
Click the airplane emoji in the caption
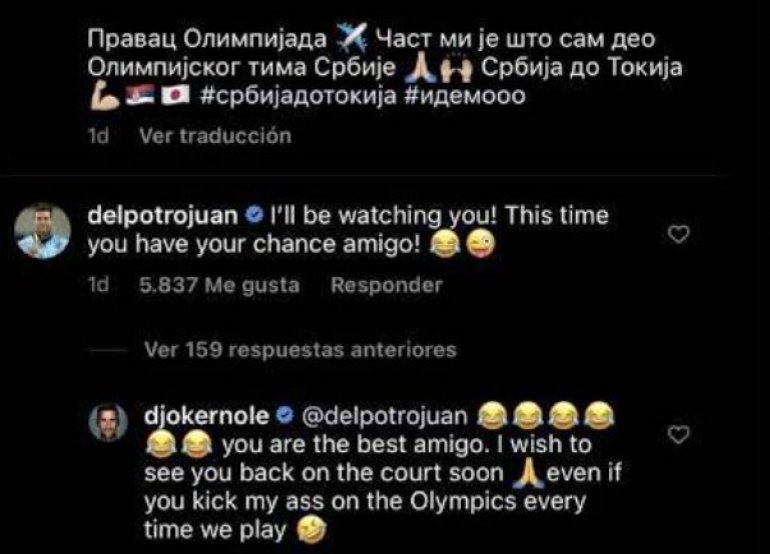point(351,38)
